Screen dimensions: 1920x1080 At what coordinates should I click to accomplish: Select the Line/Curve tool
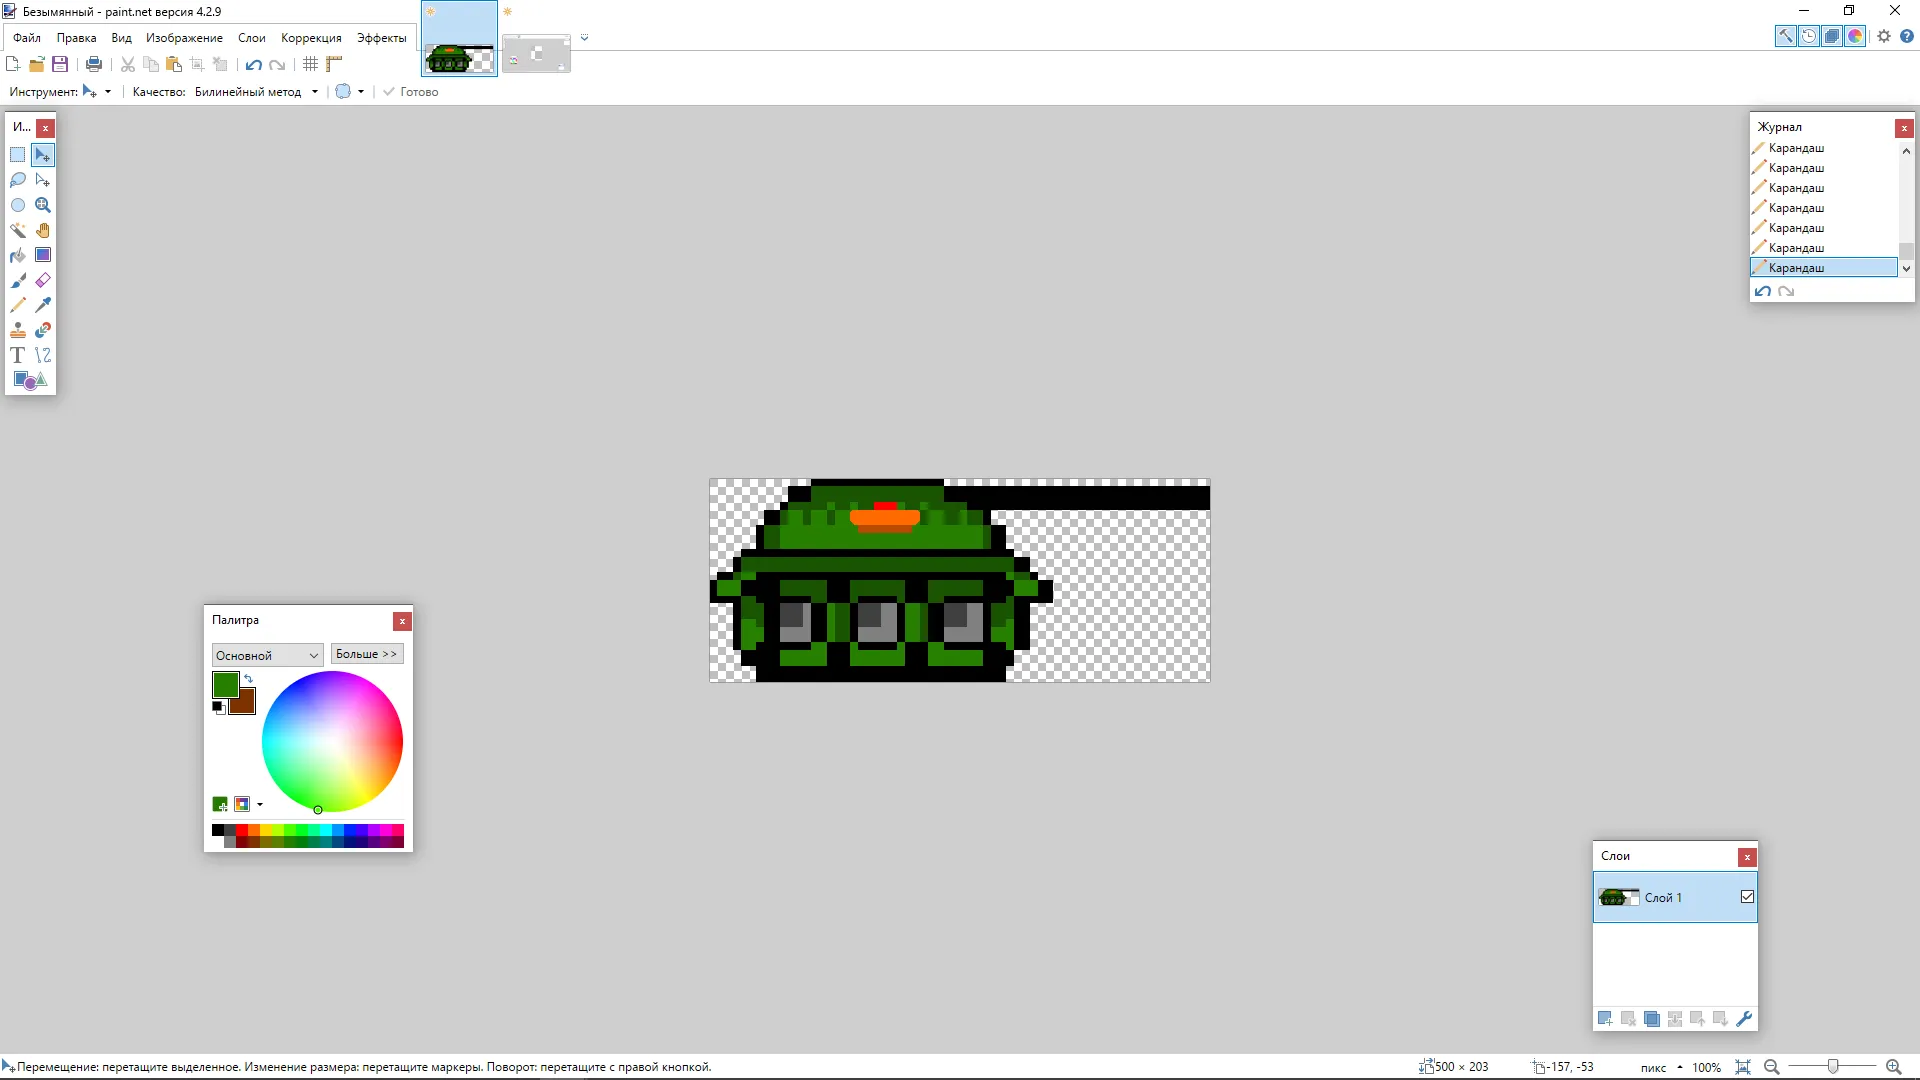(43, 355)
